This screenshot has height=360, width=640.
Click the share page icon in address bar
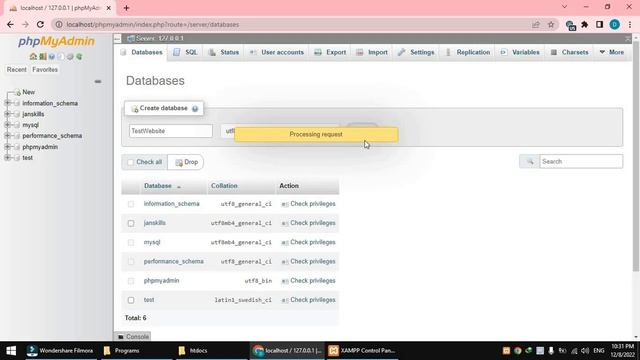point(536,24)
